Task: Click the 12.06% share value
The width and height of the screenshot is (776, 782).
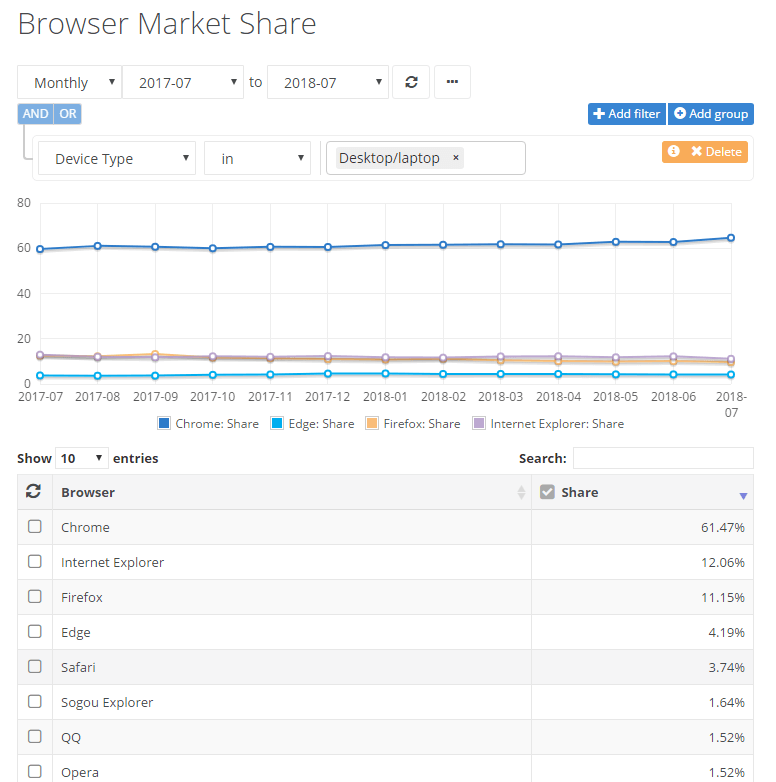Action: click(723, 562)
